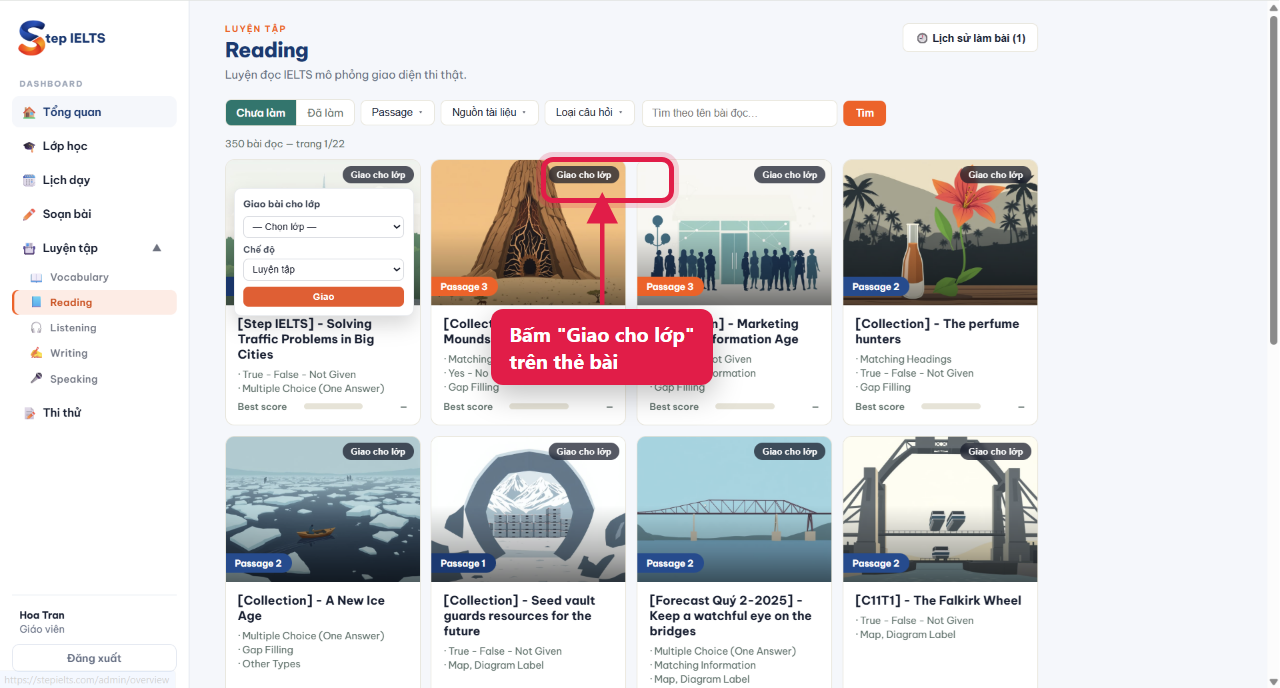The height and width of the screenshot is (688, 1280).
Task: Click the calendar icon beside Lịch dạy
Action: [29, 180]
